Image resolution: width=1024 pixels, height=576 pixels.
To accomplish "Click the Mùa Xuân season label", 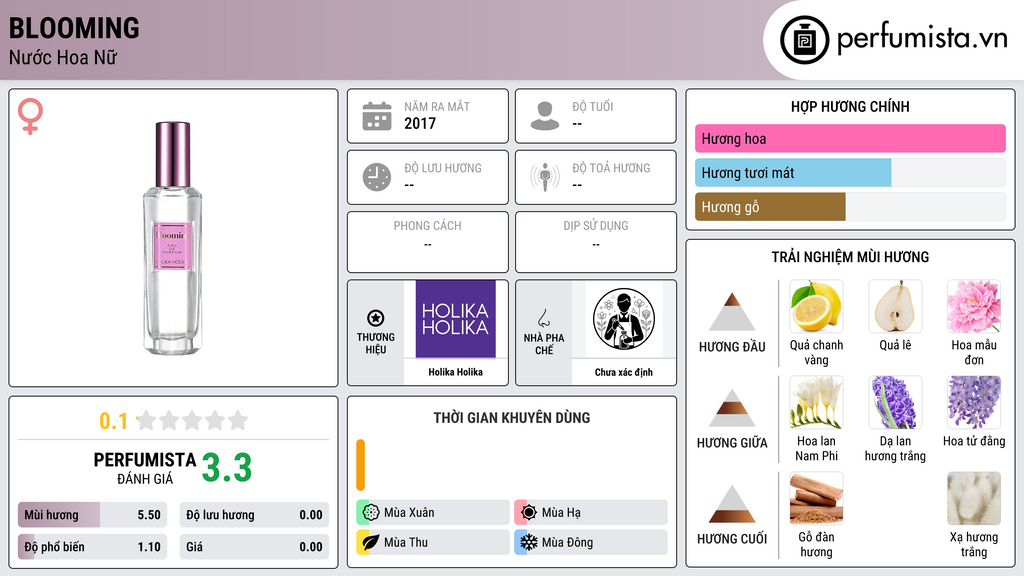I will pyautogui.click(x=409, y=513).
